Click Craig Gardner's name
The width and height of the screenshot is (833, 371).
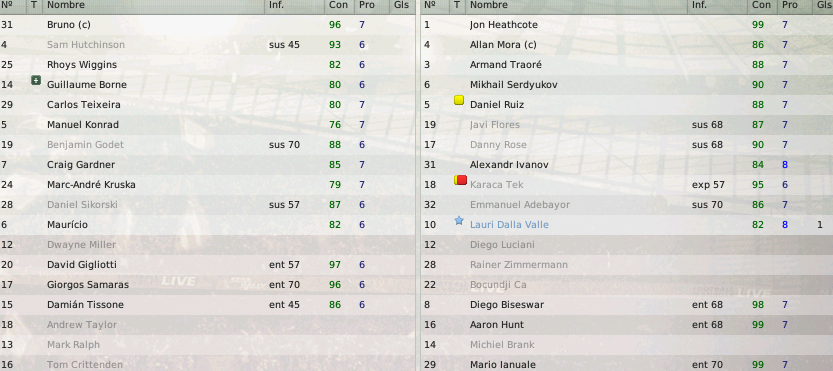pyautogui.click(x=81, y=165)
